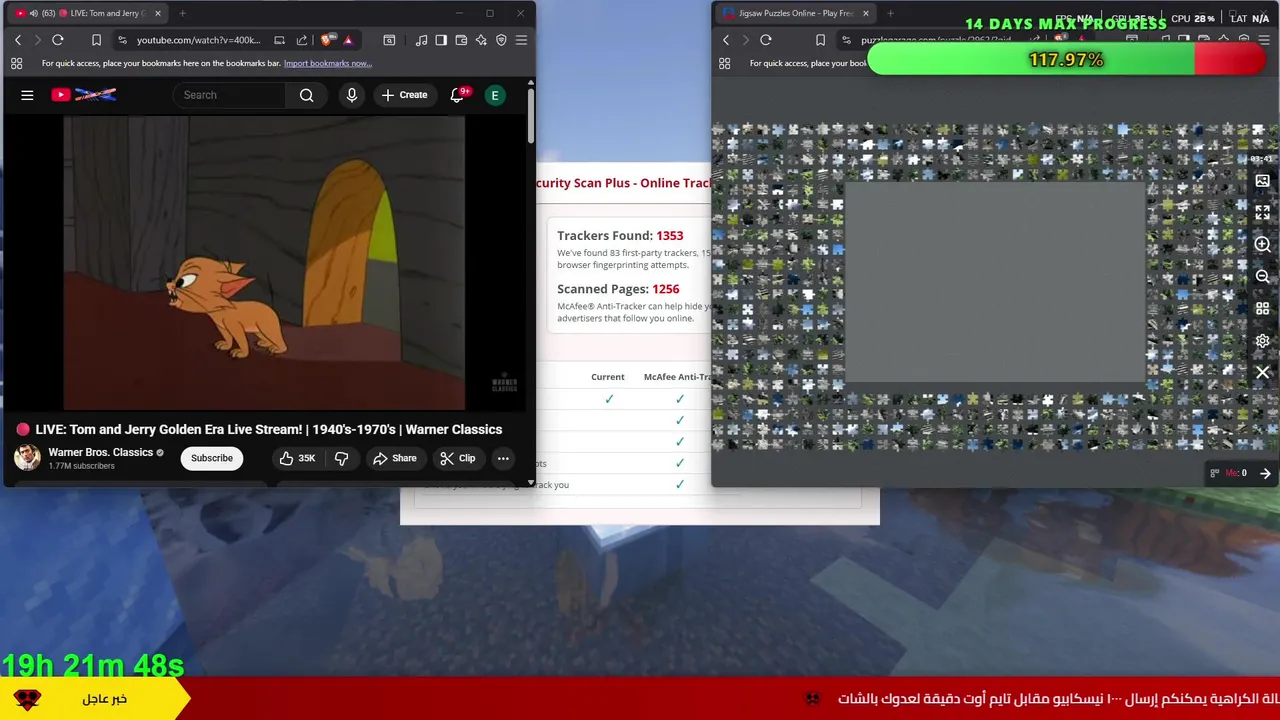Open the Brave Shields lion icon
This screenshot has width=1280, height=720.
point(327,40)
